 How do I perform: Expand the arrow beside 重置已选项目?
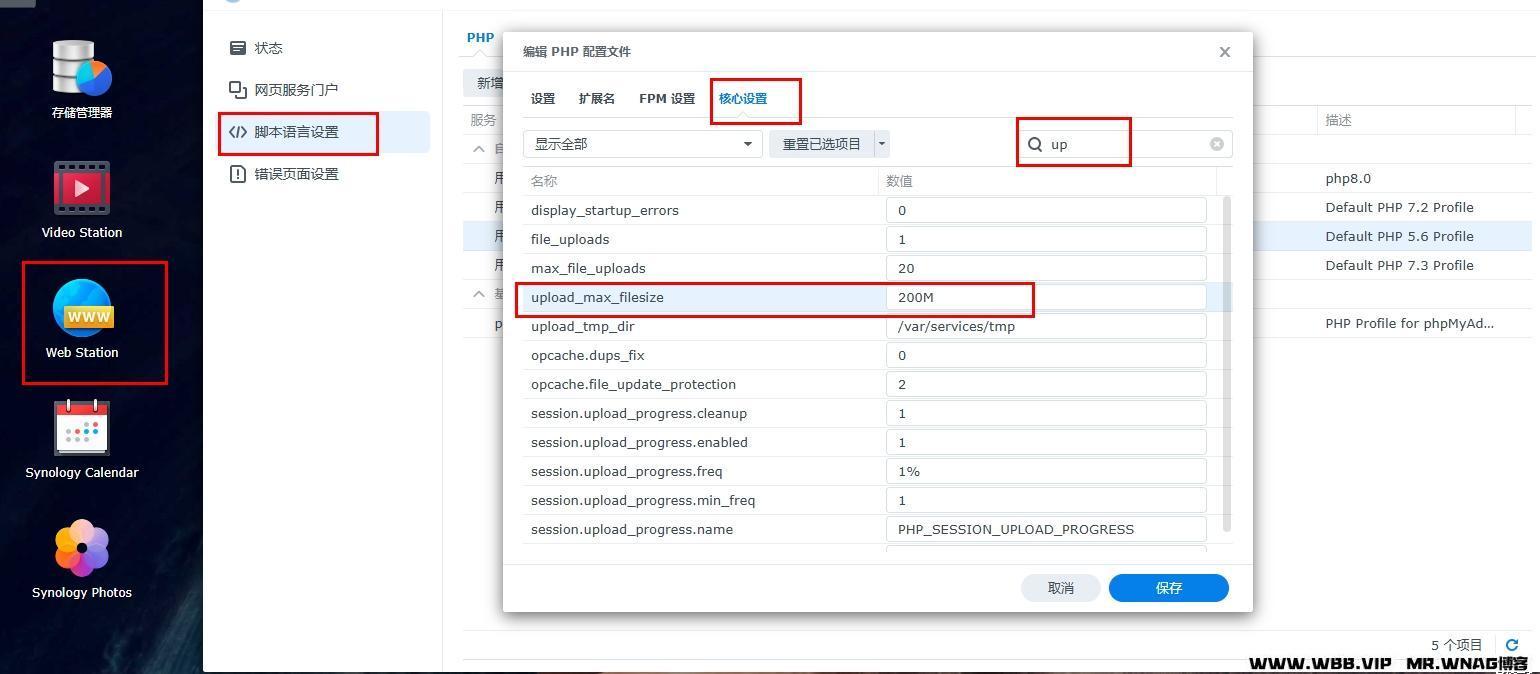click(x=880, y=143)
